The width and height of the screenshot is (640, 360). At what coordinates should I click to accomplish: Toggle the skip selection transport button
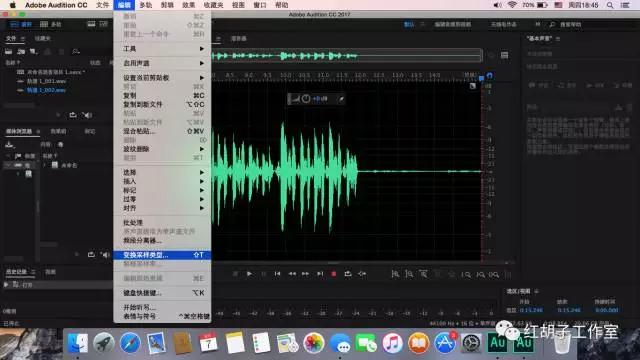pyautogui.click(x=362, y=274)
